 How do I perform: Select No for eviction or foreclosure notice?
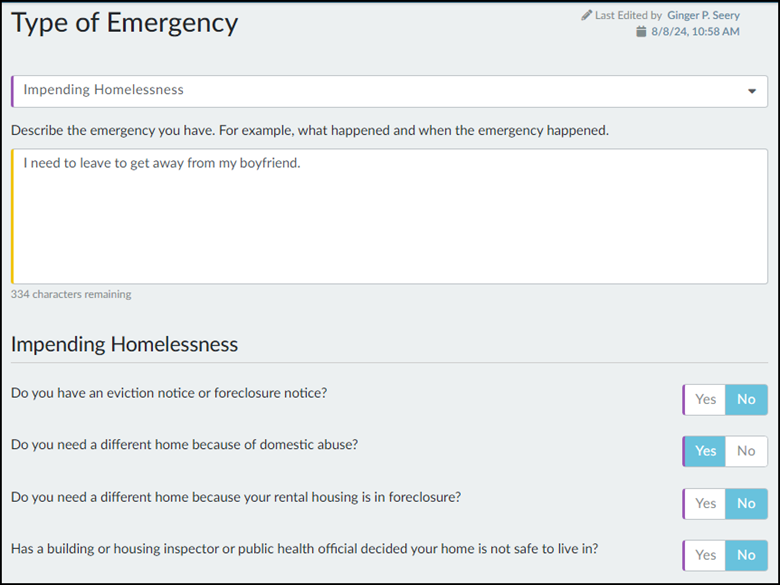746,399
